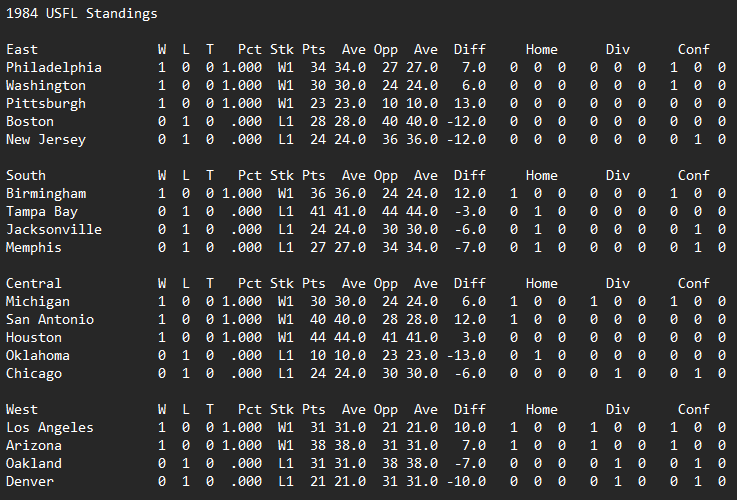Select San Antonio in the Central division
Image resolution: width=737 pixels, height=500 pixels.
point(50,320)
